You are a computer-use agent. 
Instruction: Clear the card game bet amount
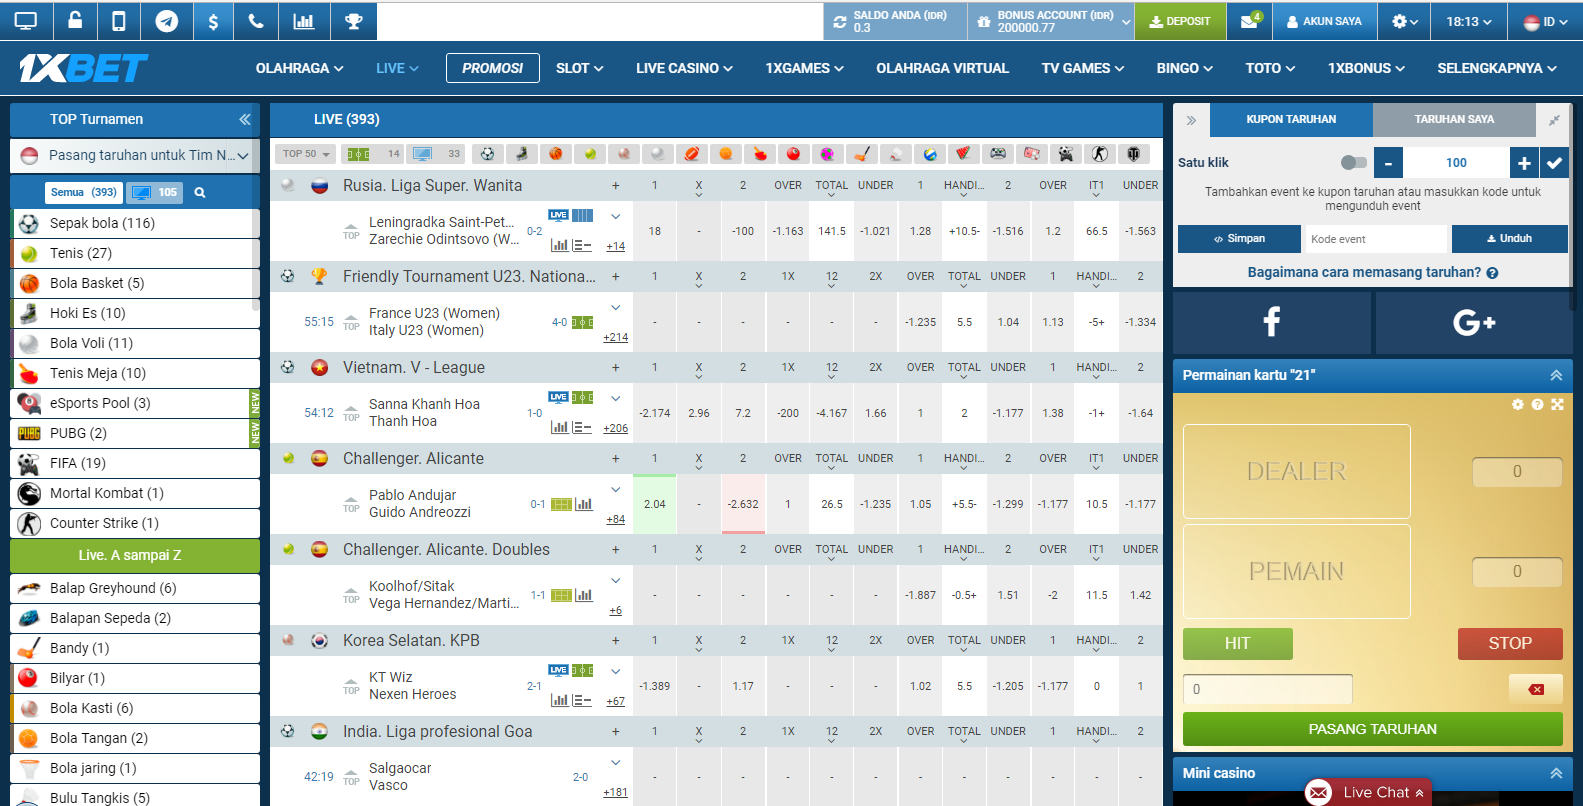click(x=1536, y=689)
